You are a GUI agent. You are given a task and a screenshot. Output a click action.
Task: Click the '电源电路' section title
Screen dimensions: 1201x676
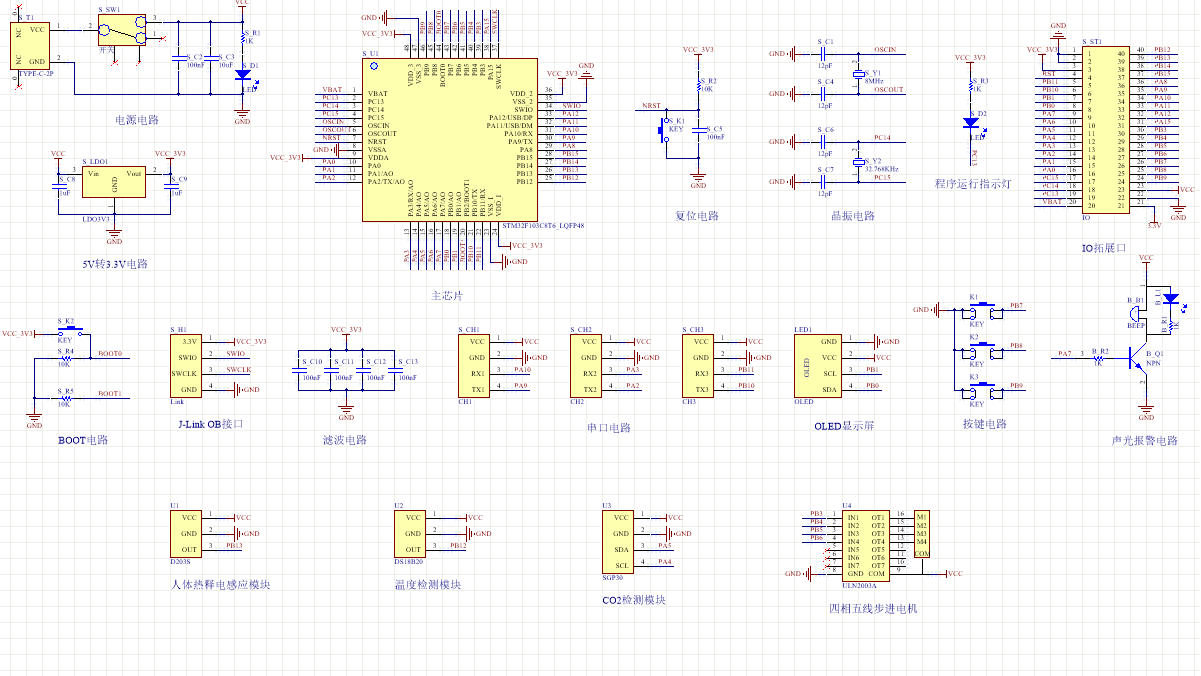click(138, 120)
